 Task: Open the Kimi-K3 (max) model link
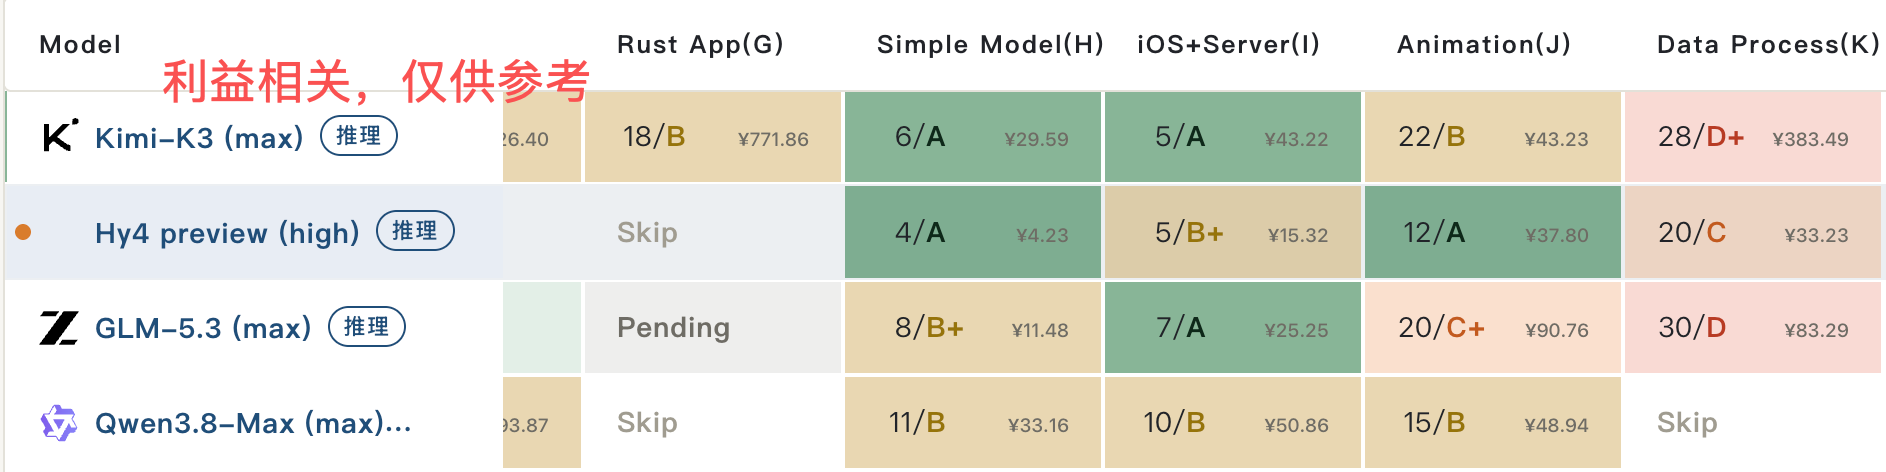[x=199, y=138]
